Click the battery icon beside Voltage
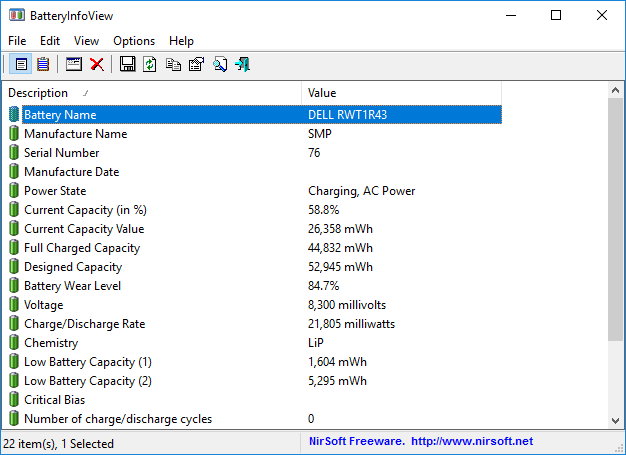The width and height of the screenshot is (626, 455). click(x=14, y=305)
